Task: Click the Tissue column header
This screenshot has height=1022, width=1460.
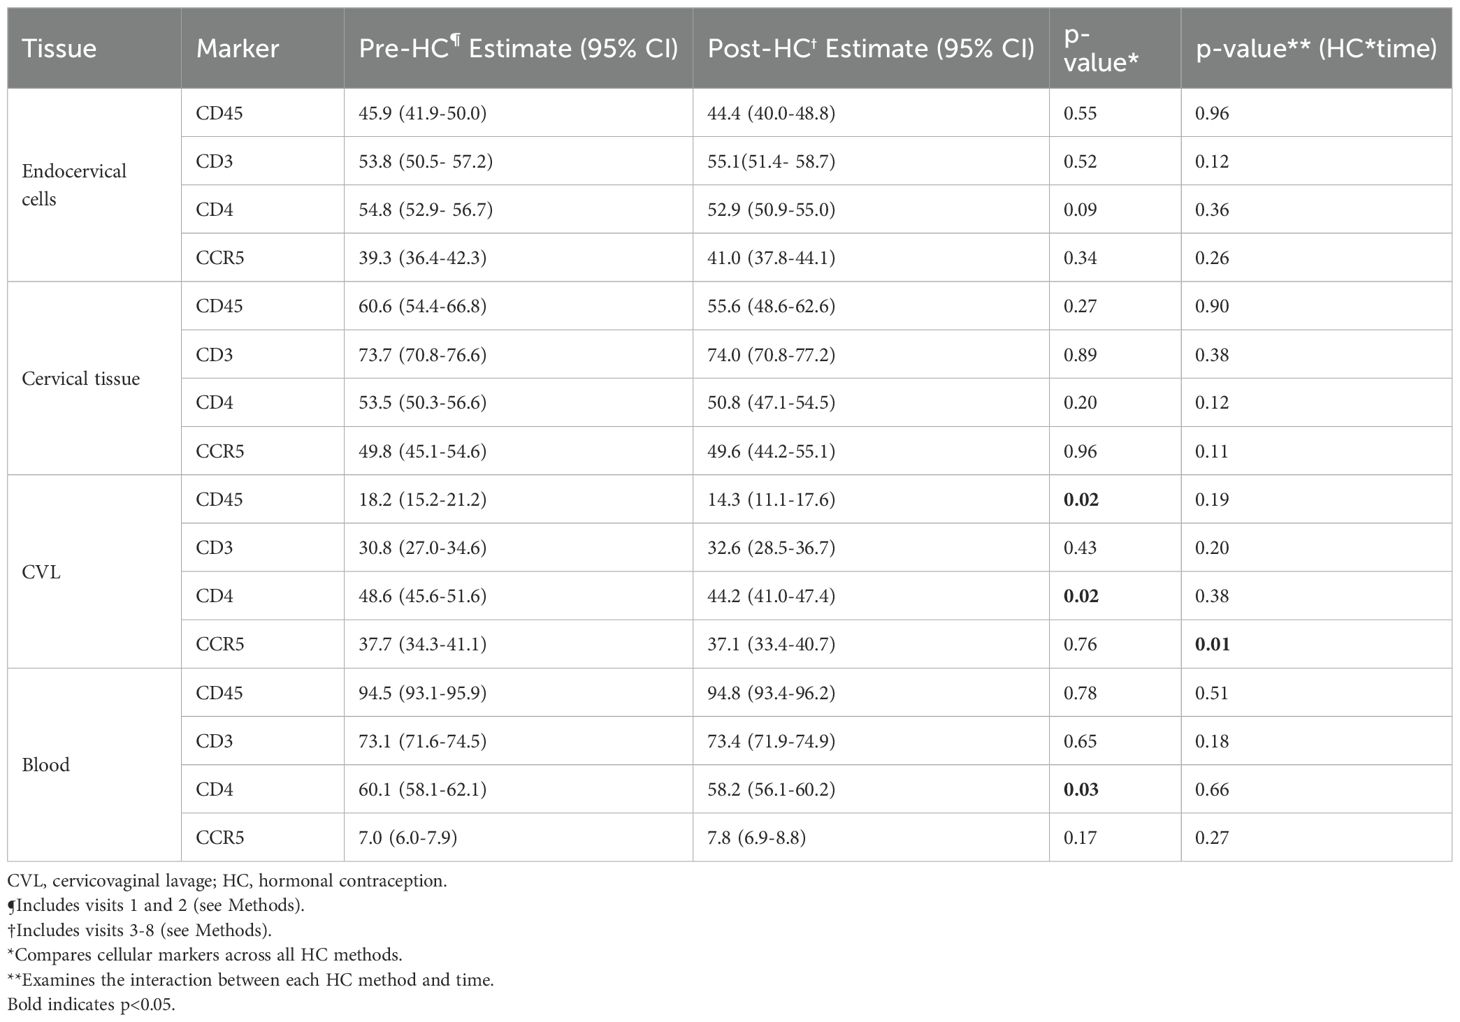Action: coord(59,48)
